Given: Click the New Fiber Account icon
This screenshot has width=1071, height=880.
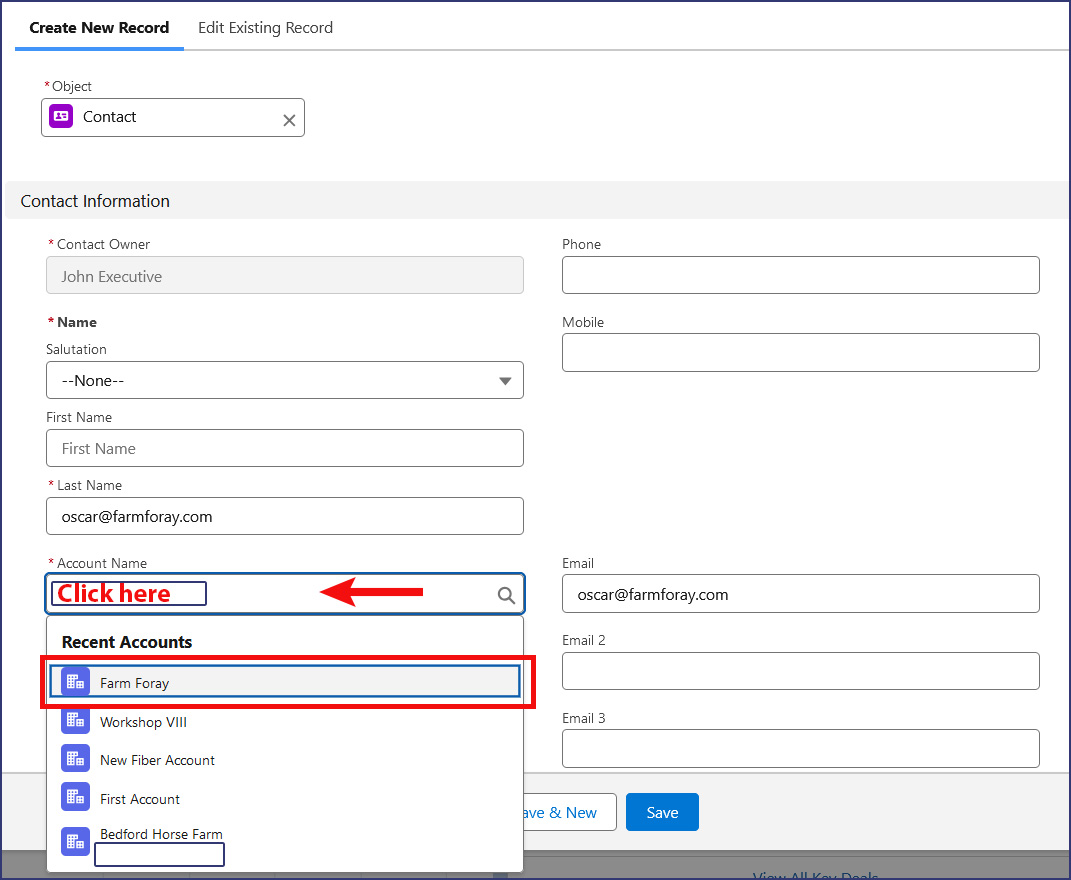Looking at the screenshot, I should coord(75,759).
